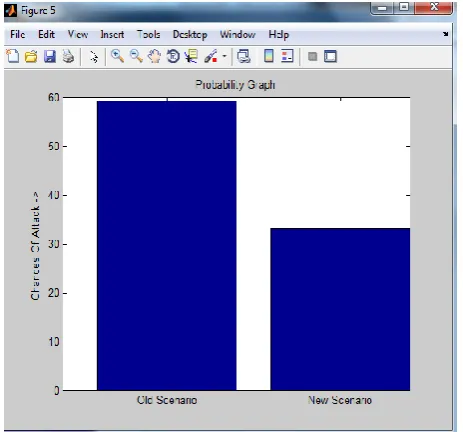Insert a legend using toolbar icon
The image size is (463, 432).
pyautogui.click(x=287, y=56)
